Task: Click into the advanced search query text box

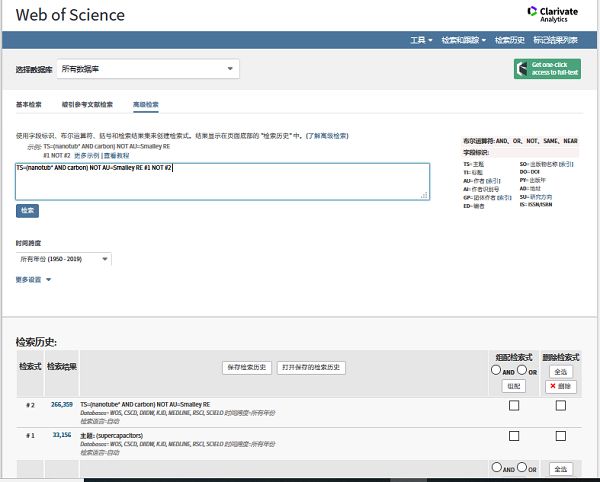Action: (x=222, y=182)
